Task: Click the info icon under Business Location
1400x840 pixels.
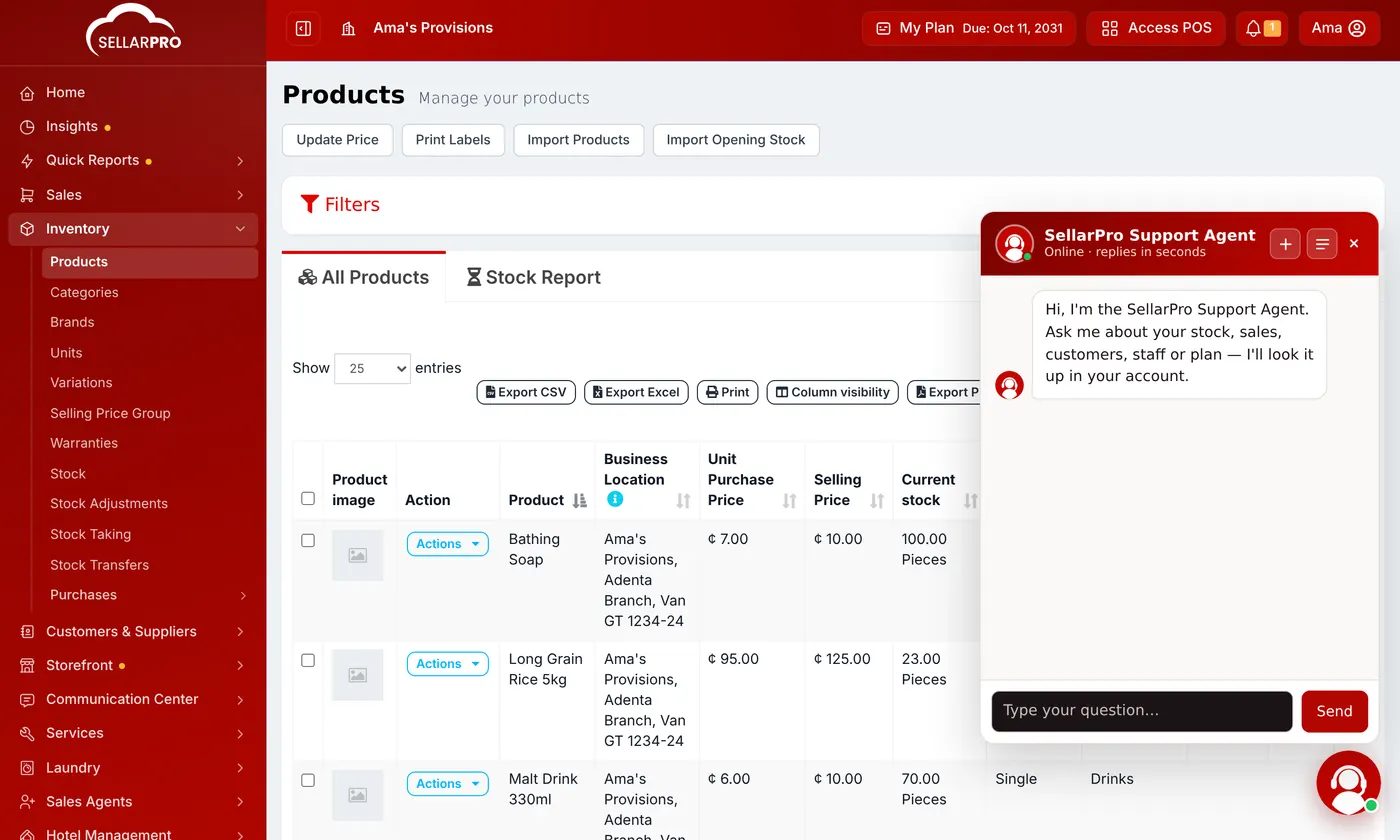Action: 615,499
